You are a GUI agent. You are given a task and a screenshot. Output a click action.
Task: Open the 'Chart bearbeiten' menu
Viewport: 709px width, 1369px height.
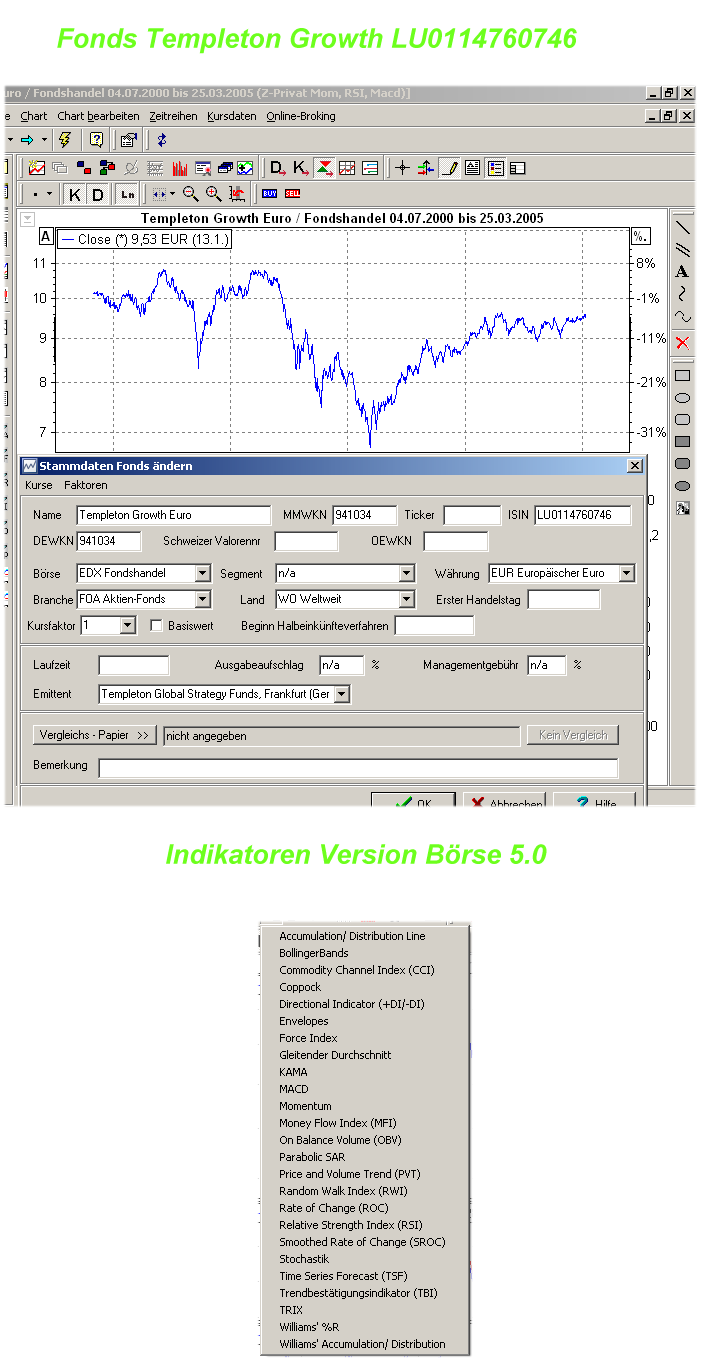tap(98, 116)
